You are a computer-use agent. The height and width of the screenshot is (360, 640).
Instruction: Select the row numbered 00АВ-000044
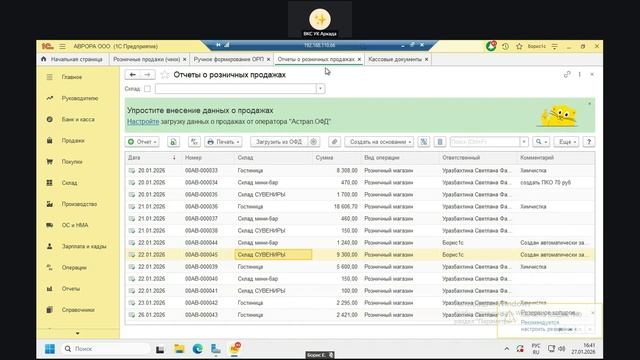coord(360,243)
